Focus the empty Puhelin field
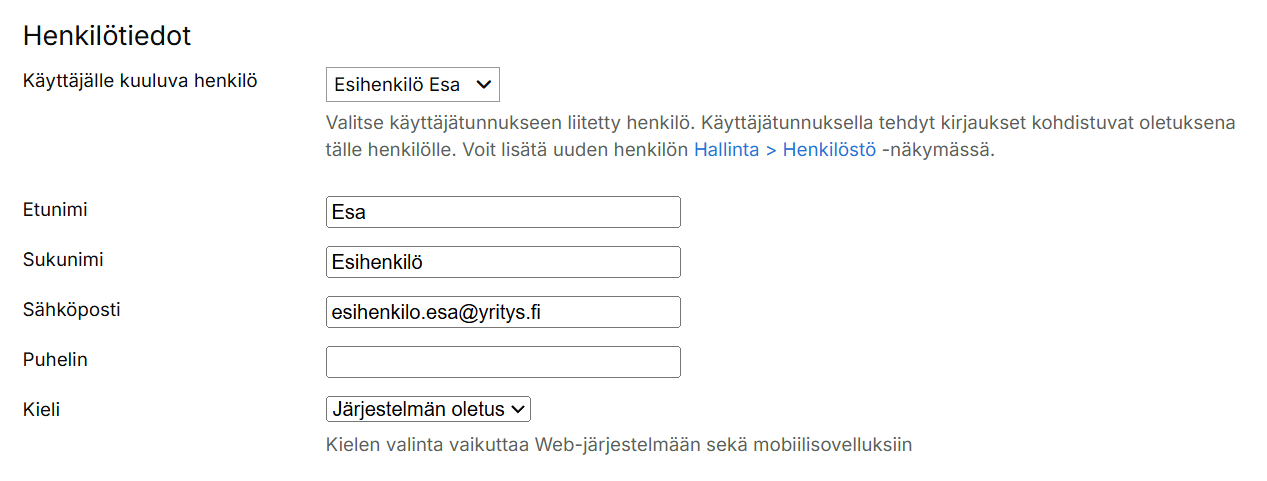Screen dimensions: 1267x481 tap(503, 362)
